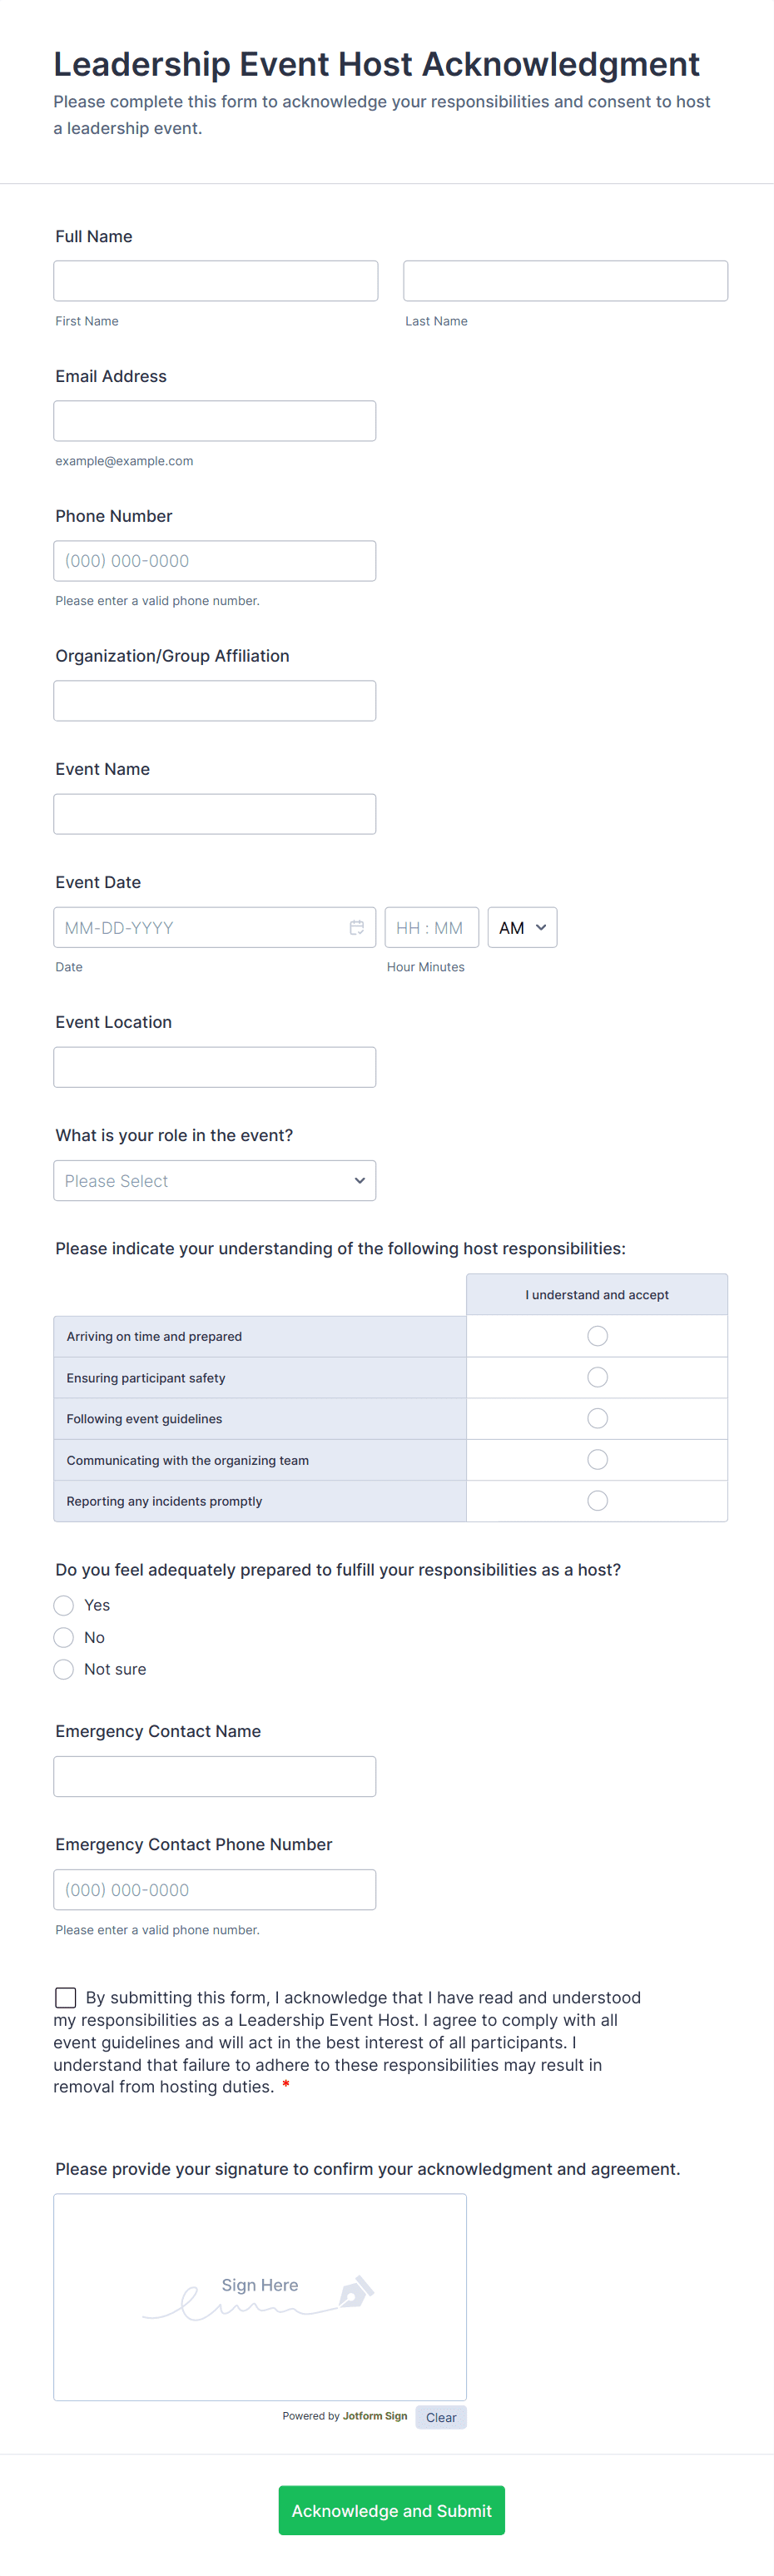
Task: Click the Event Location field
Action: click(214, 1066)
